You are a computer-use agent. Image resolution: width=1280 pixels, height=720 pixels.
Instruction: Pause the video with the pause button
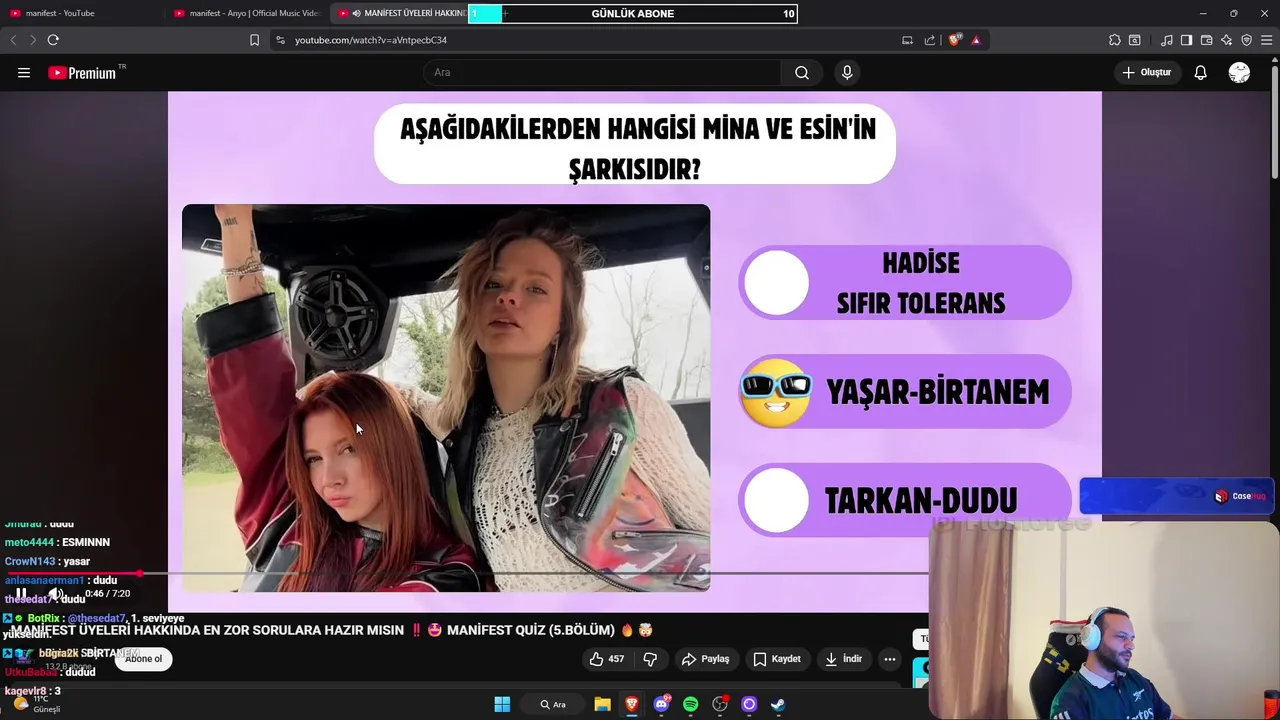click(x=21, y=594)
